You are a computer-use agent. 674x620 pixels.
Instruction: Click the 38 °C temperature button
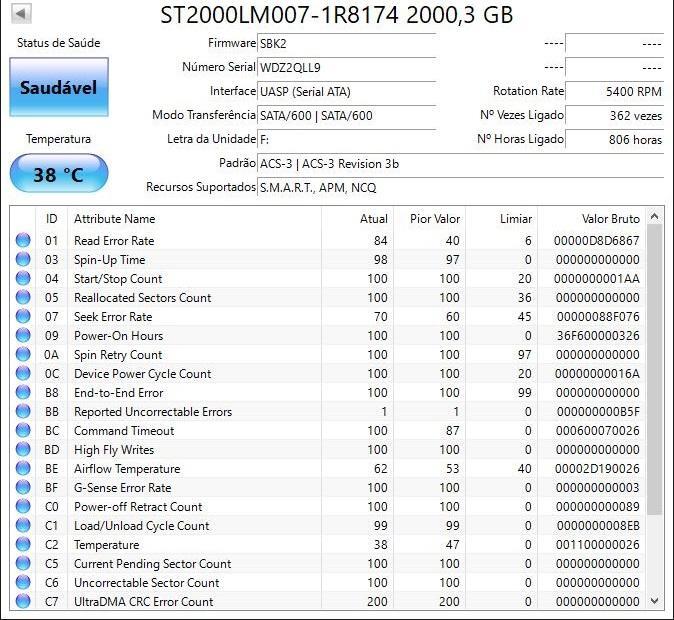click(59, 174)
